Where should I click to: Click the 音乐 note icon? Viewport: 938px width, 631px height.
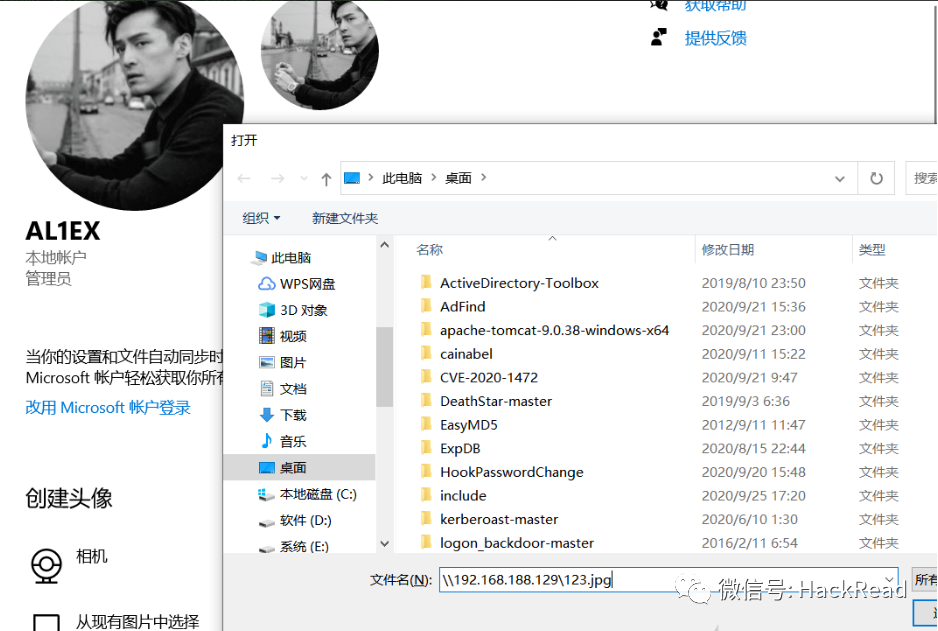click(x=267, y=441)
